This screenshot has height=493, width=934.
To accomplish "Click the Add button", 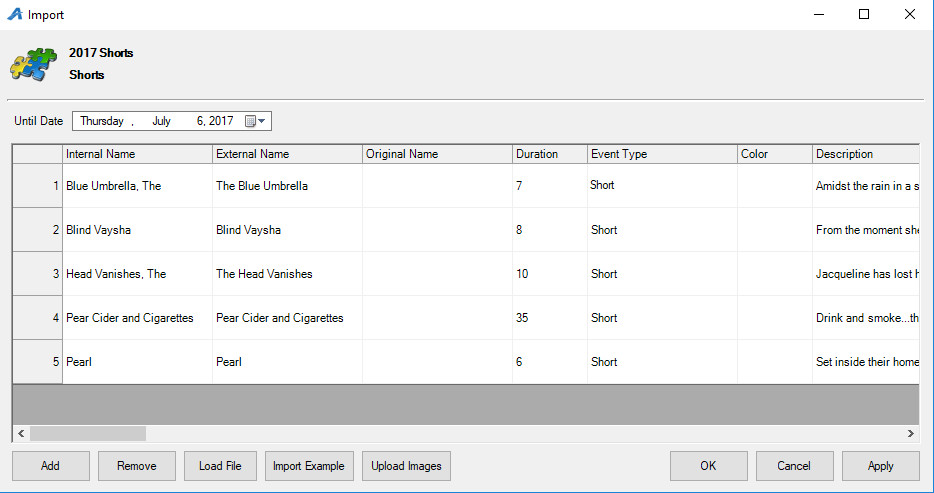I will tap(51, 466).
